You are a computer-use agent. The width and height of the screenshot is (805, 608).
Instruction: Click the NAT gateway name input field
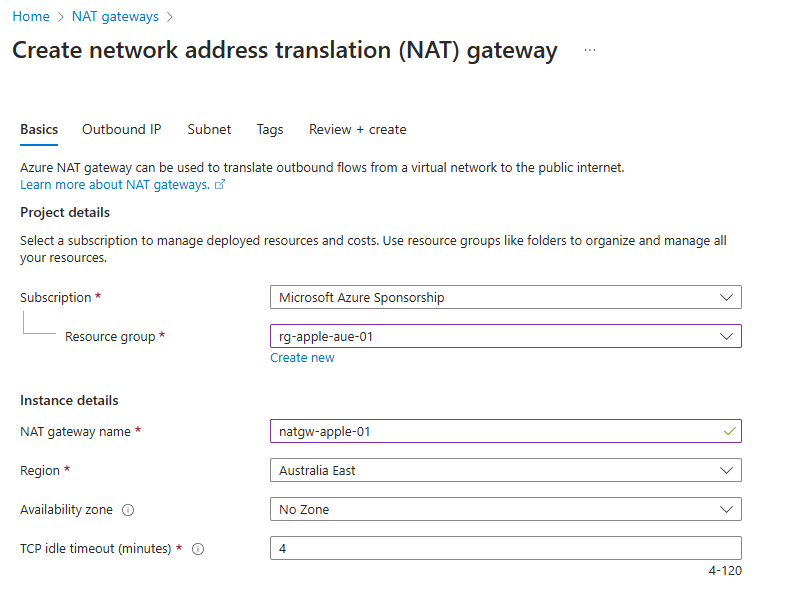click(x=495, y=431)
